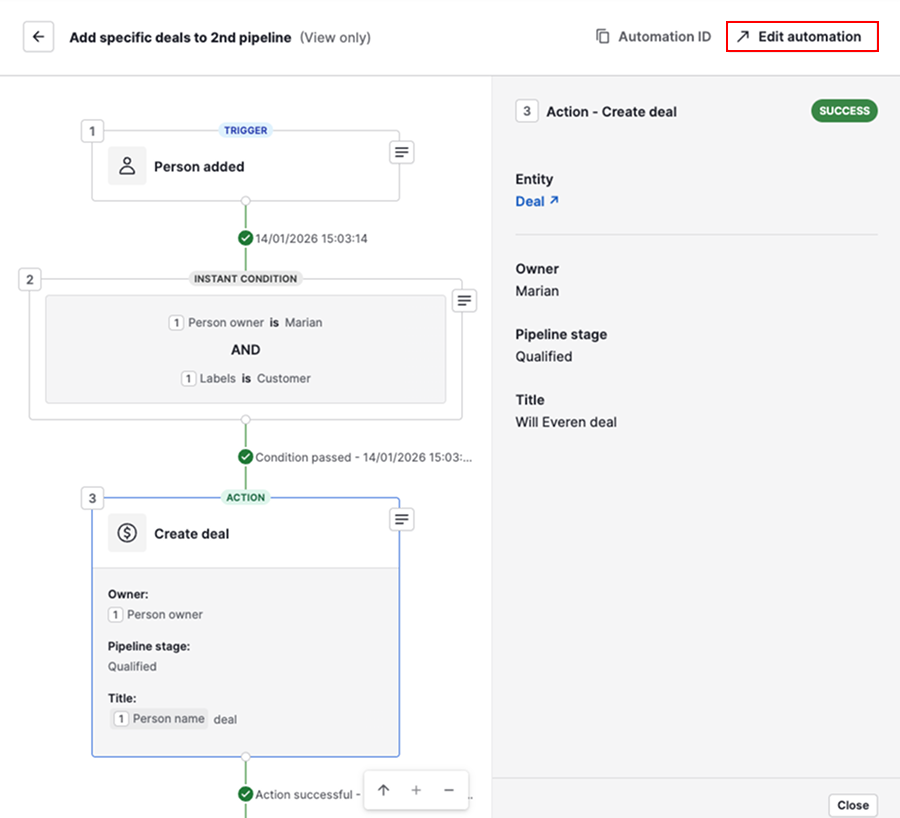Screen dimensions: 900x818
Task: Click green checkmark beside Condition passed
Action: tap(245, 457)
